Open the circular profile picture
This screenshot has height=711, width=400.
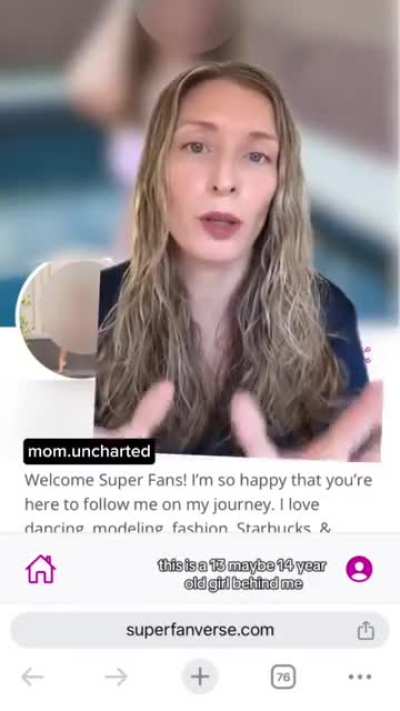58,317
